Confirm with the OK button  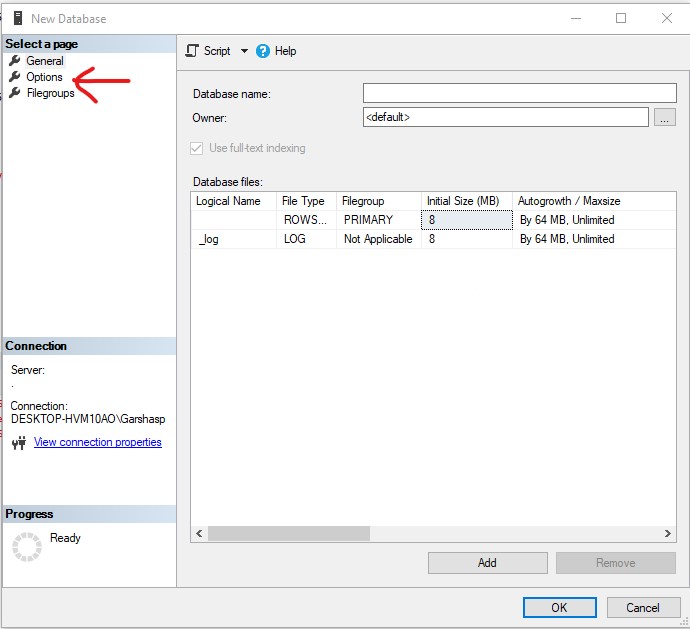[559, 607]
